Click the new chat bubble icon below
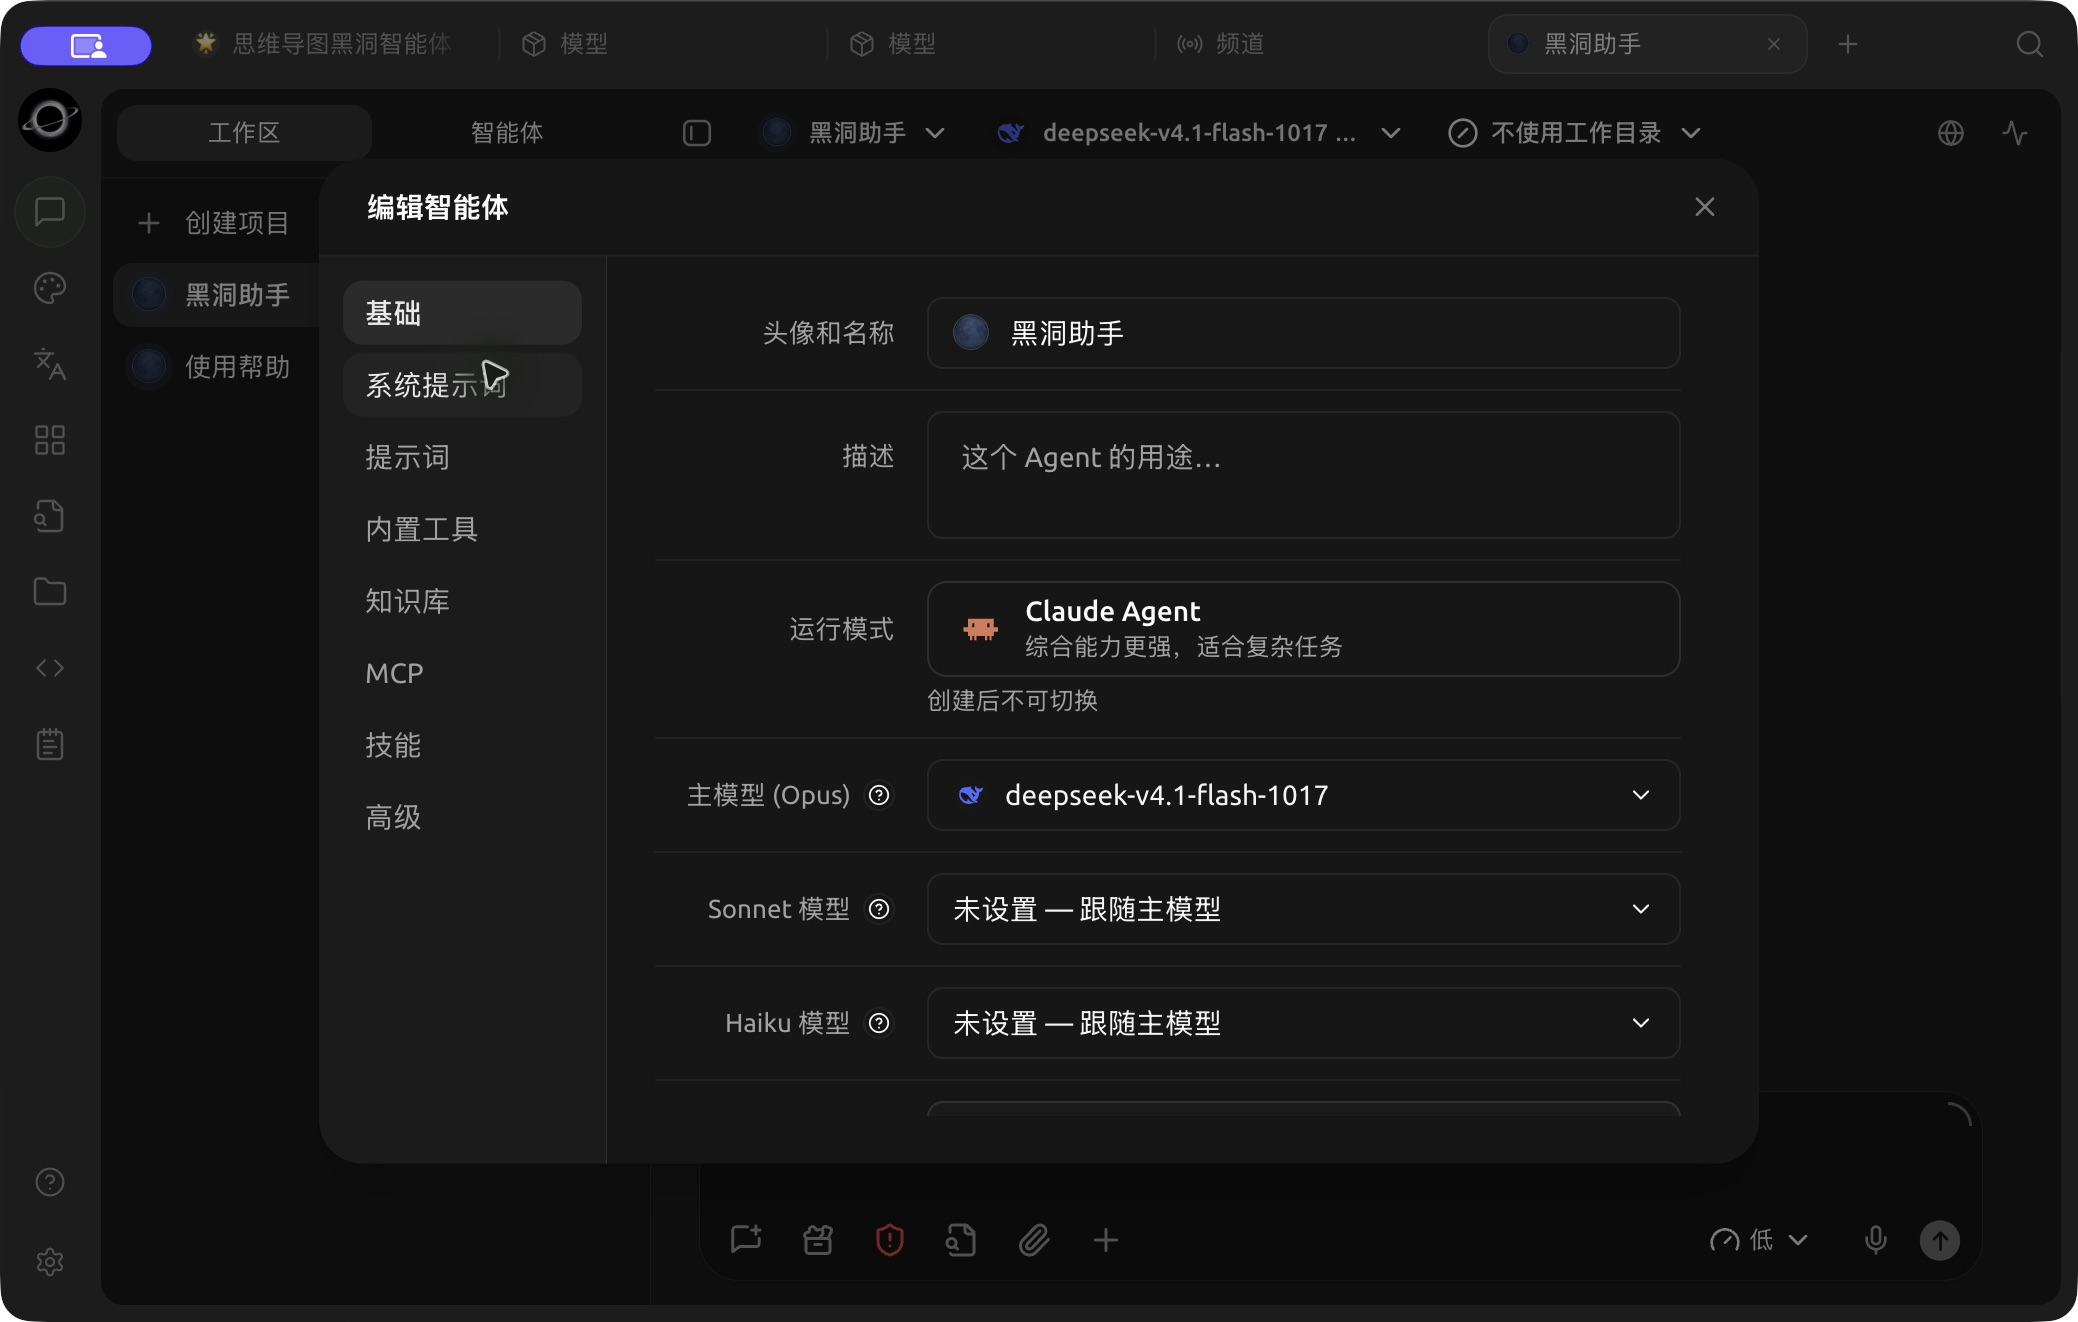 (x=746, y=1240)
